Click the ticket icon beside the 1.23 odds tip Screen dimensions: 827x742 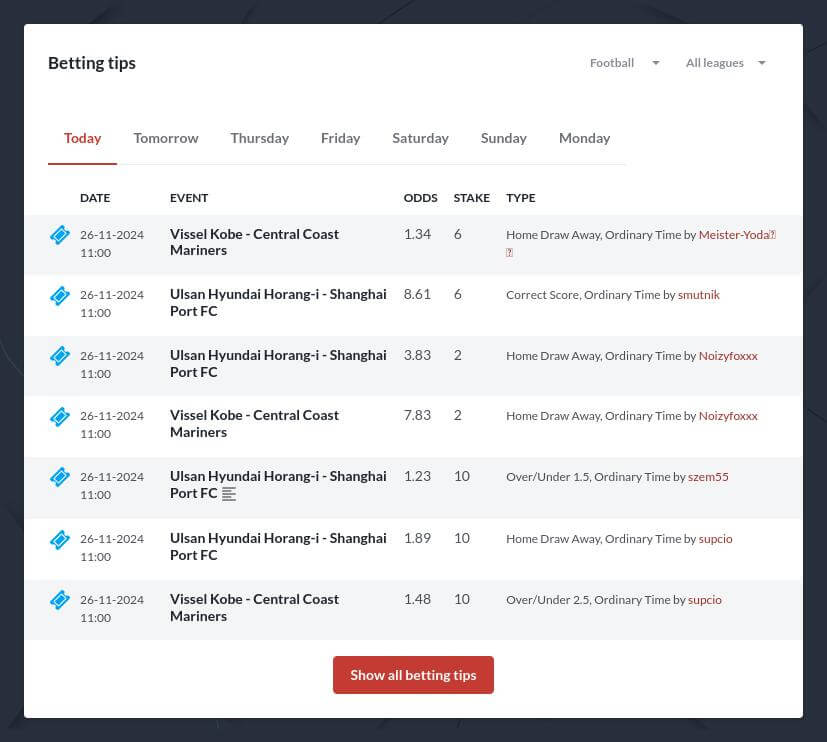pyautogui.click(x=60, y=477)
